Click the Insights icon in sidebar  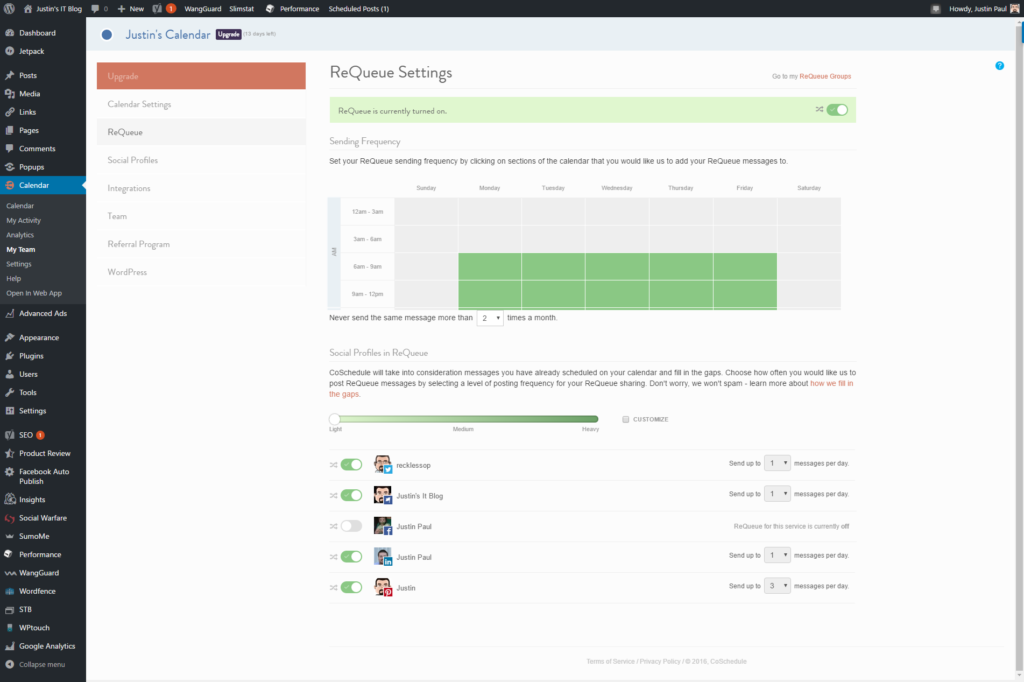pos(10,499)
